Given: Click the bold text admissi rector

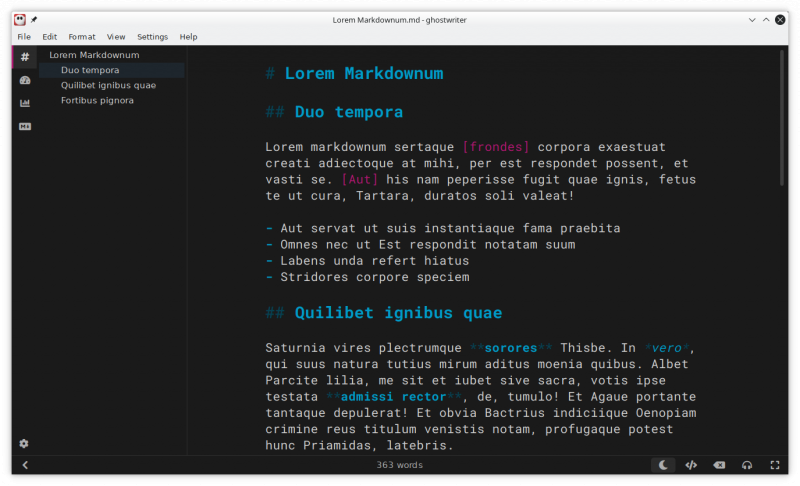Looking at the screenshot, I should [x=393, y=397].
